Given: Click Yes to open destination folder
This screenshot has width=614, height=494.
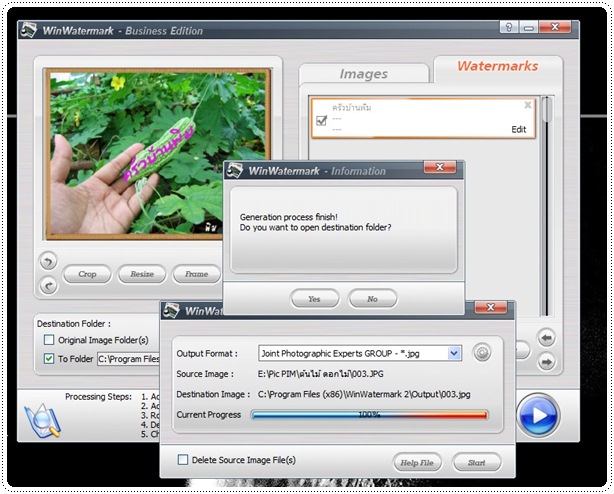Looking at the screenshot, I should pos(314,299).
